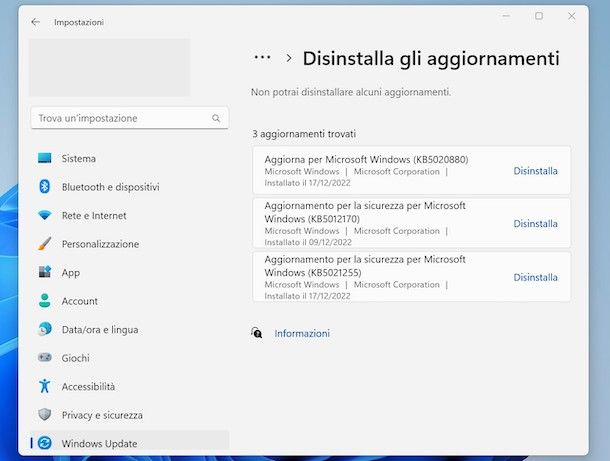
Task: Select Giochi in the sidebar
Action: tap(130, 358)
